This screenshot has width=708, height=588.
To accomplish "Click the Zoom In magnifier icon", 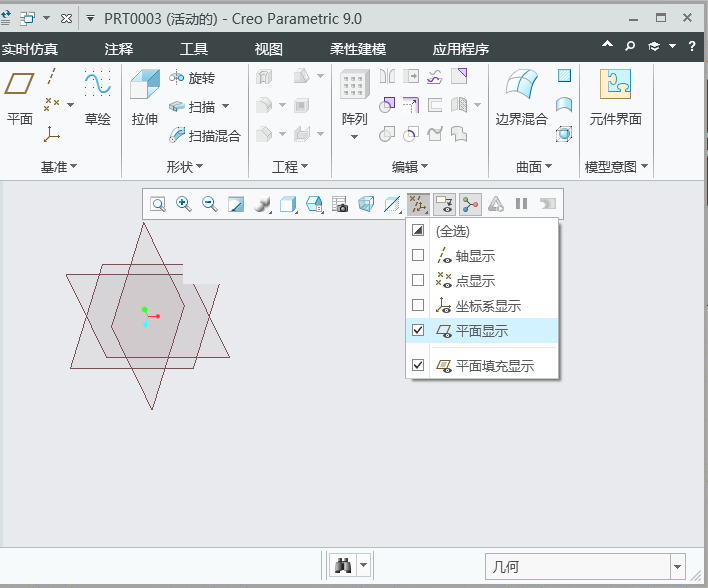I will (184, 204).
